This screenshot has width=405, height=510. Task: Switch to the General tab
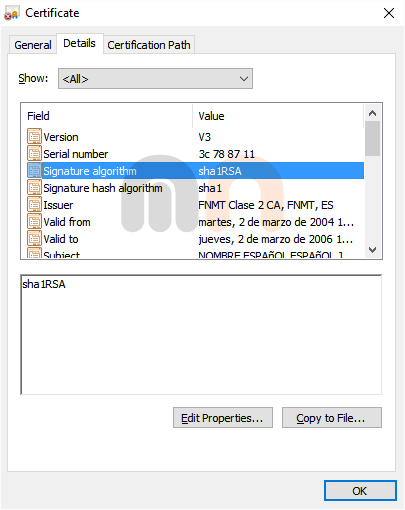(x=33, y=45)
